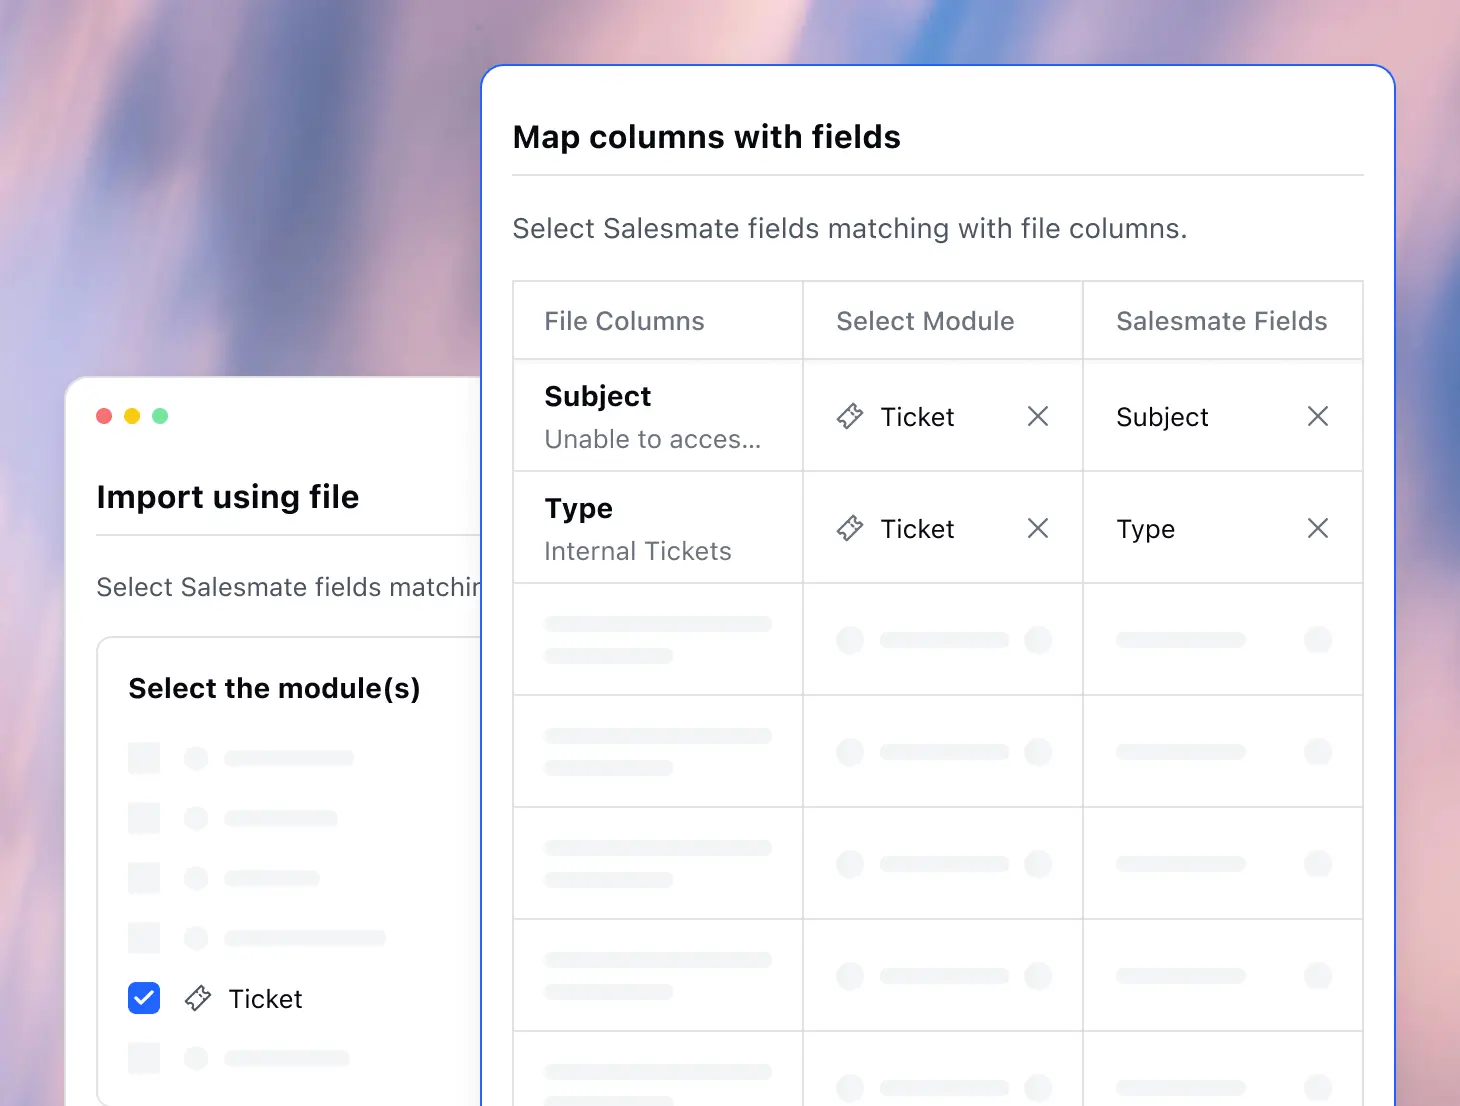Check the checkbox below Ticket module

pos(144,1058)
